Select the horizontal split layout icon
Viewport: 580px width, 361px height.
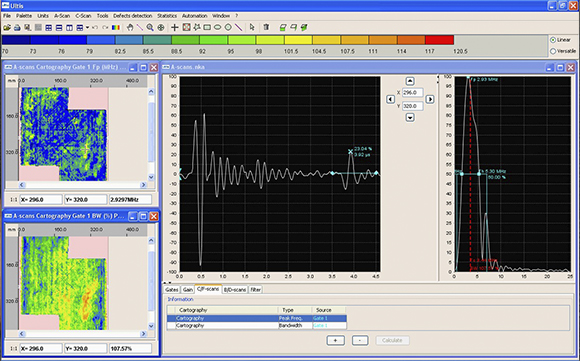(59, 27)
